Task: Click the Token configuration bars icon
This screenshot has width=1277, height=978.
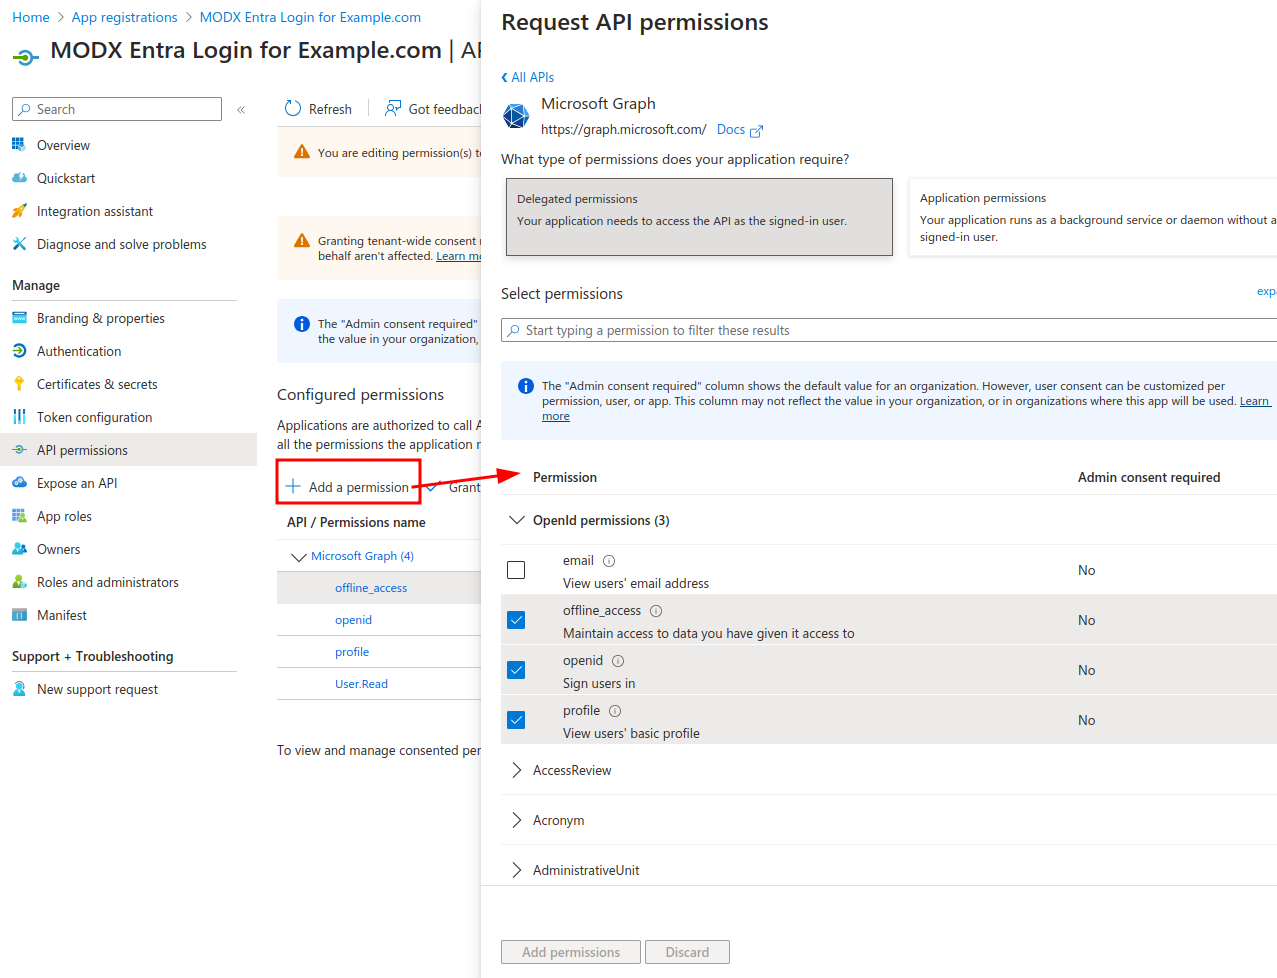Action: [19, 417]
